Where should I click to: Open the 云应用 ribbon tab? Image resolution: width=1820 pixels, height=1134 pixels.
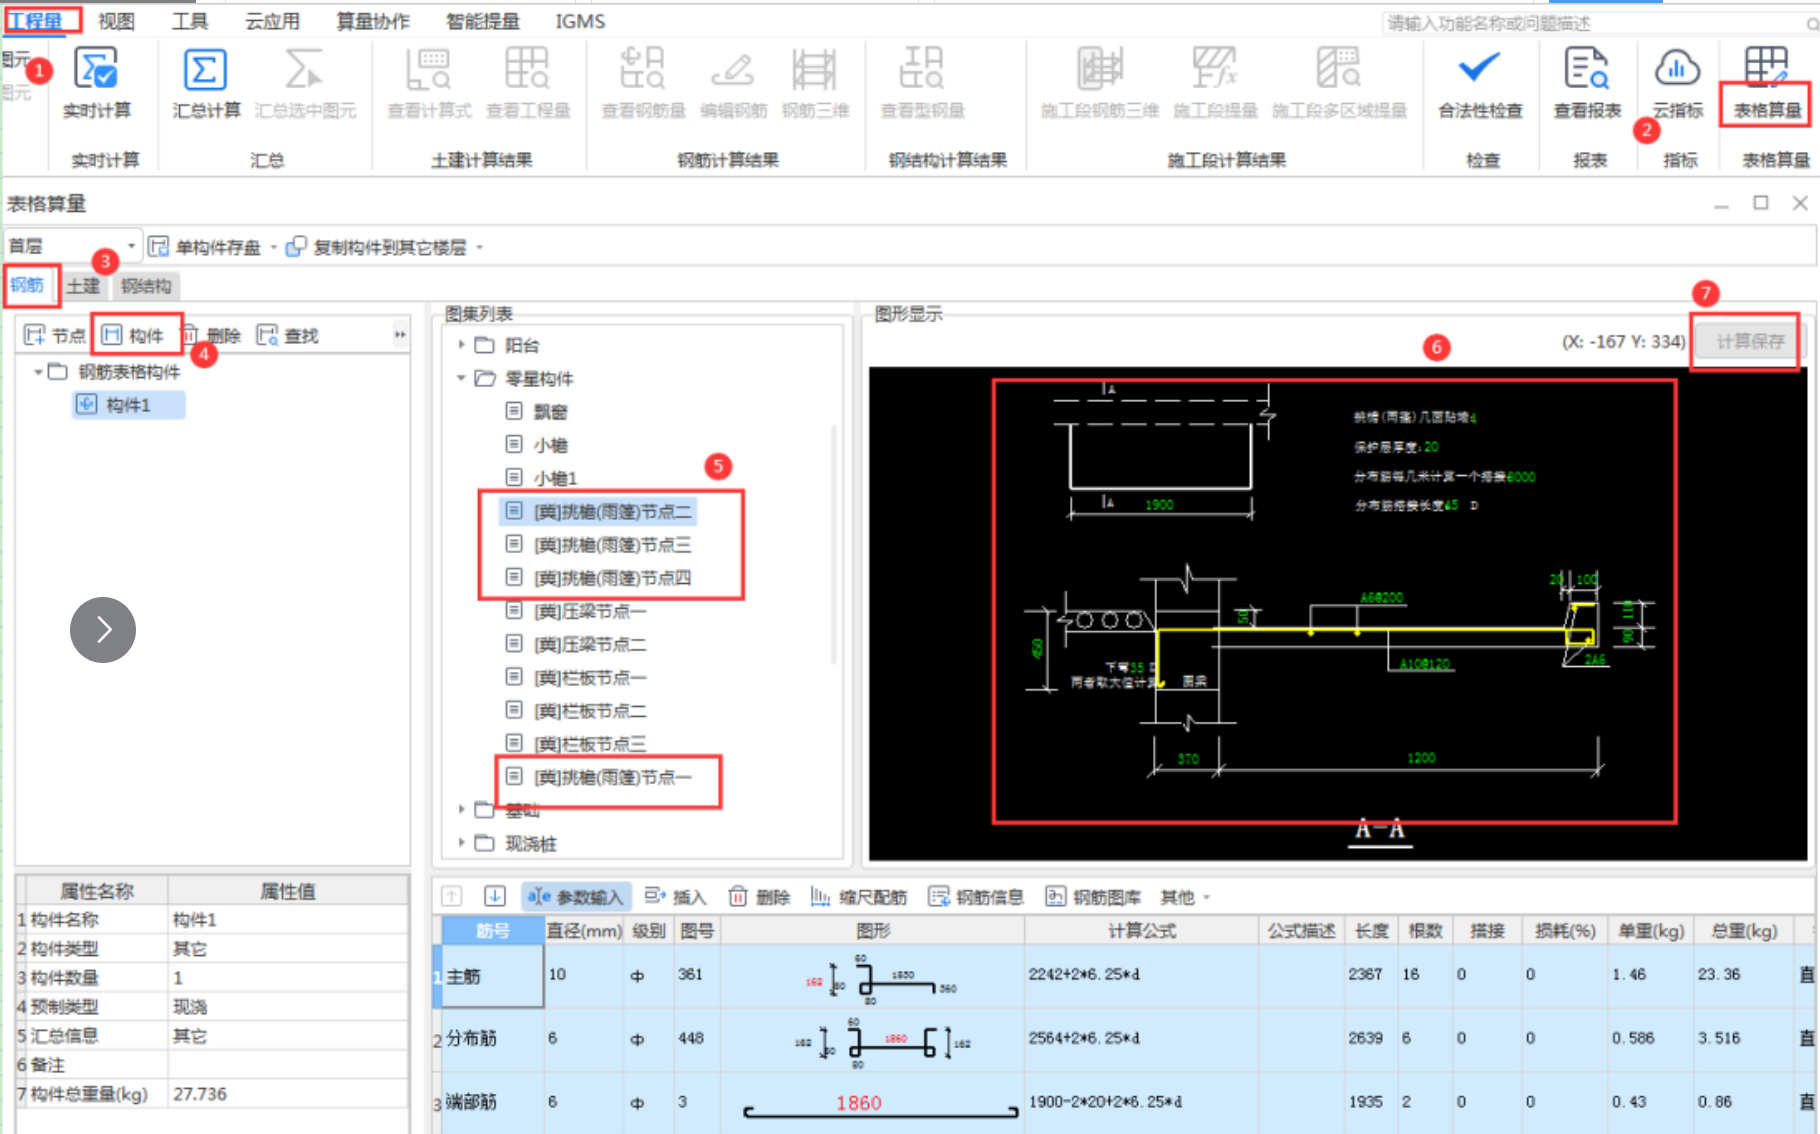click(272, 21)
